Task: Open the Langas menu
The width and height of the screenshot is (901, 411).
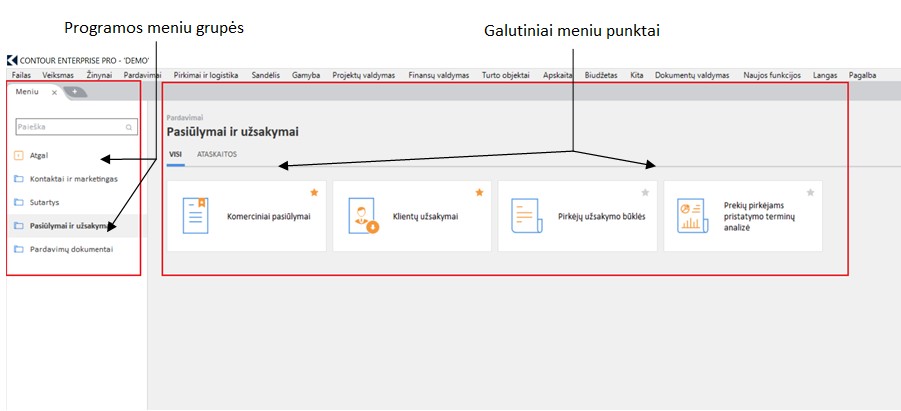Action: click(825, 75)
